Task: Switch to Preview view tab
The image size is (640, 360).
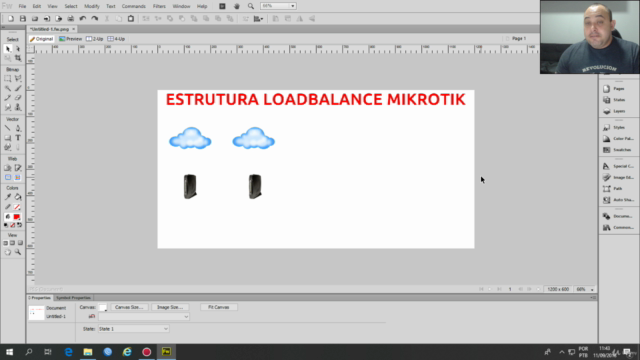Action: (x=71, y=39)
